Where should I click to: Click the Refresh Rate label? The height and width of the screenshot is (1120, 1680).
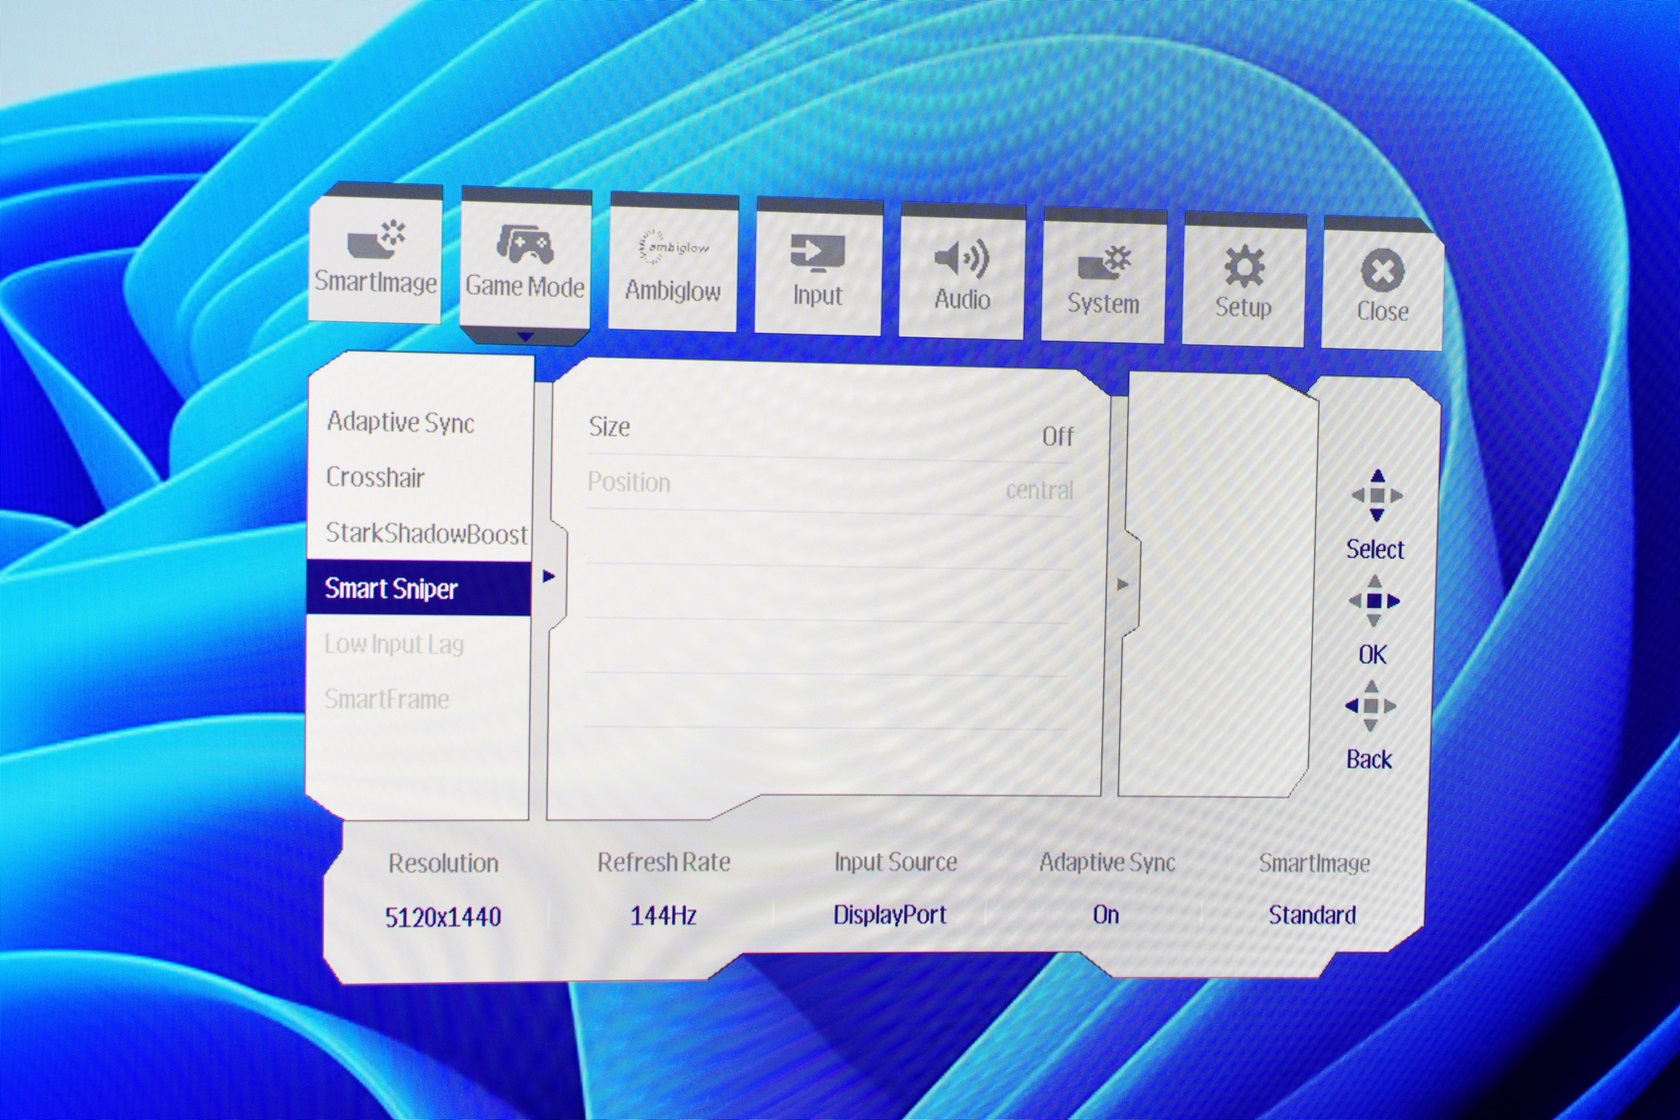pyautogui.click(x=664, y=862)
